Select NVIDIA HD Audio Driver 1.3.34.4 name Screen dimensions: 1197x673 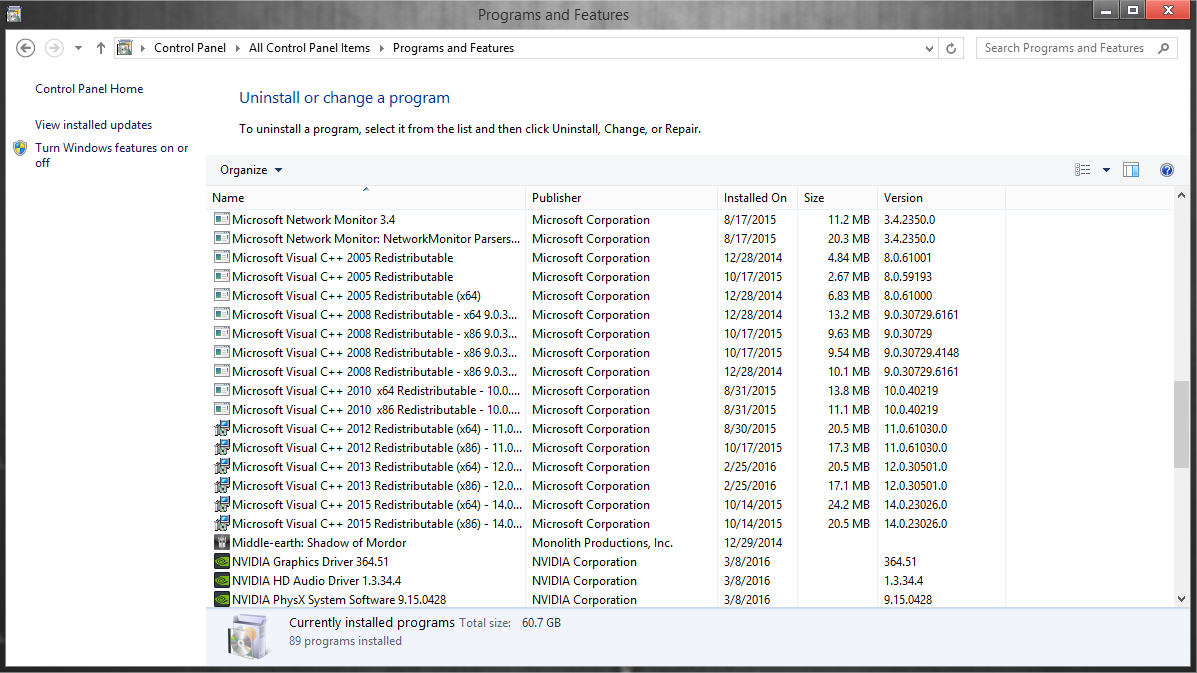click(316, 581)
